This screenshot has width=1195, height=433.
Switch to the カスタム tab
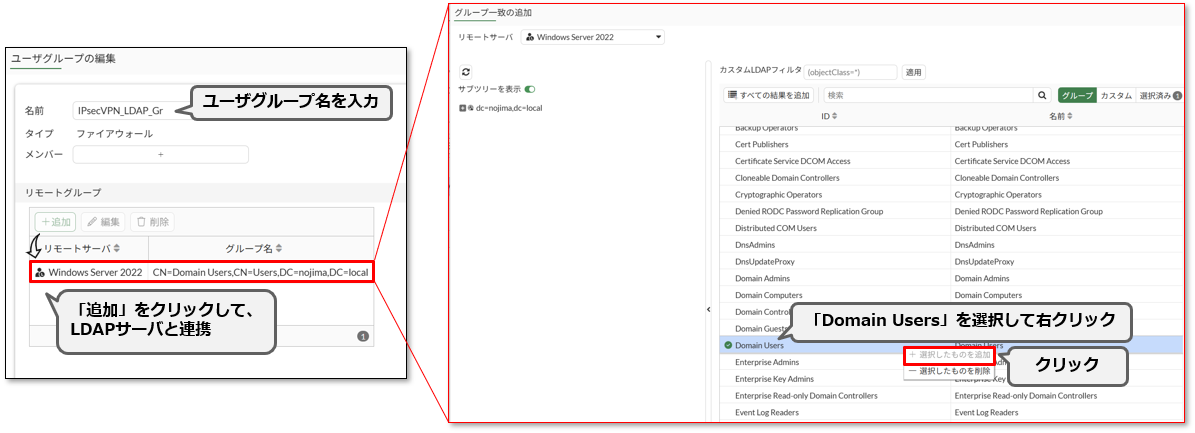1115,95
